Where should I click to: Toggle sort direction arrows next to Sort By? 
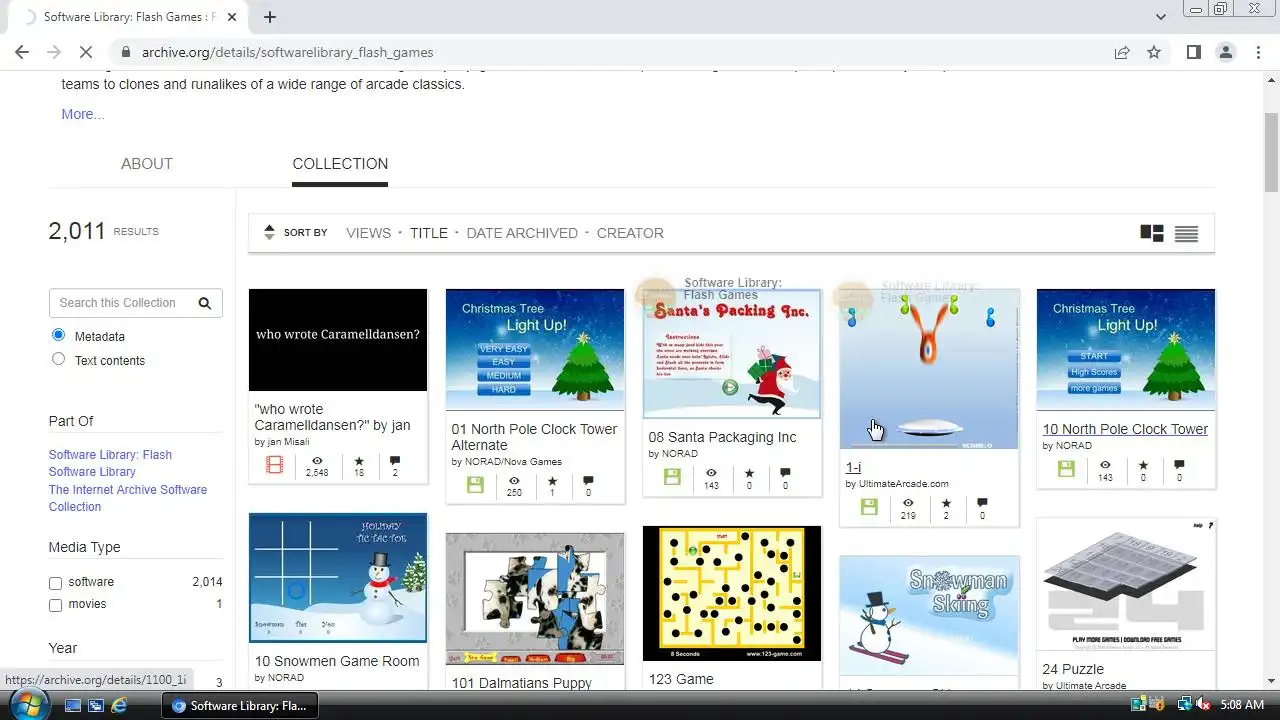(x=269, y=233)
